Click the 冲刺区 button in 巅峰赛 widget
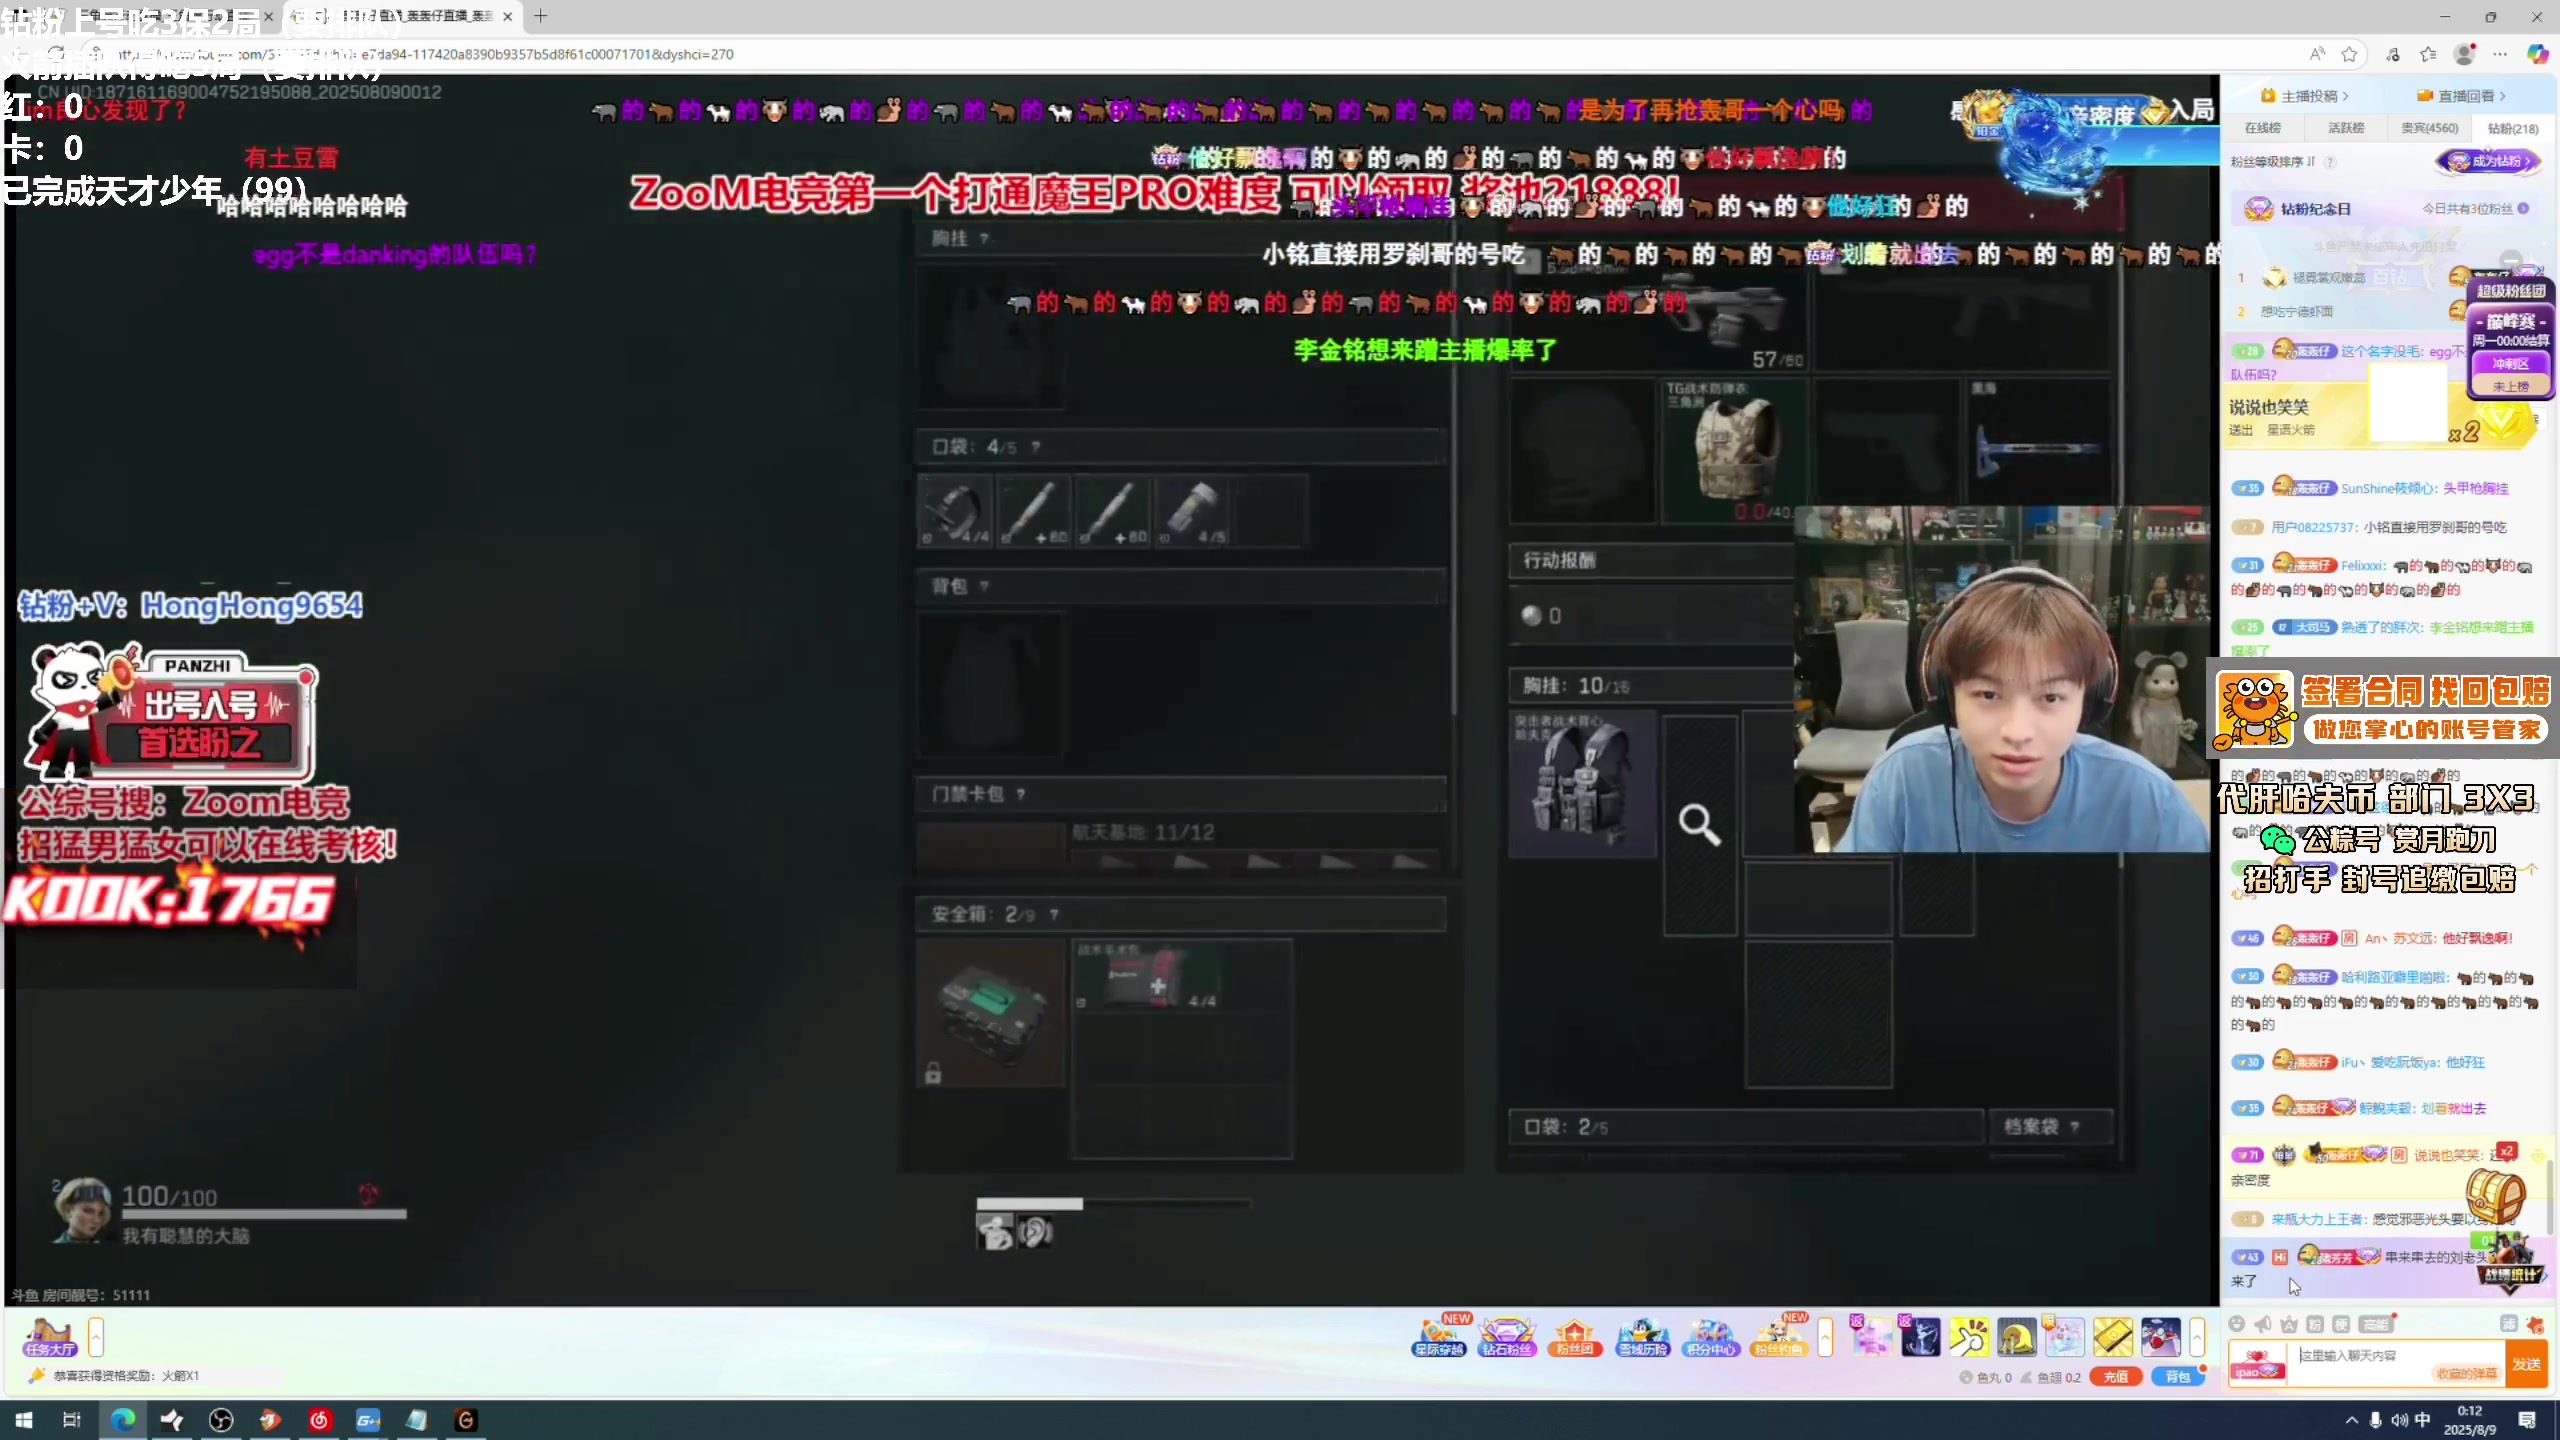The image size is (2560, 1440). tap(2511, 364)
